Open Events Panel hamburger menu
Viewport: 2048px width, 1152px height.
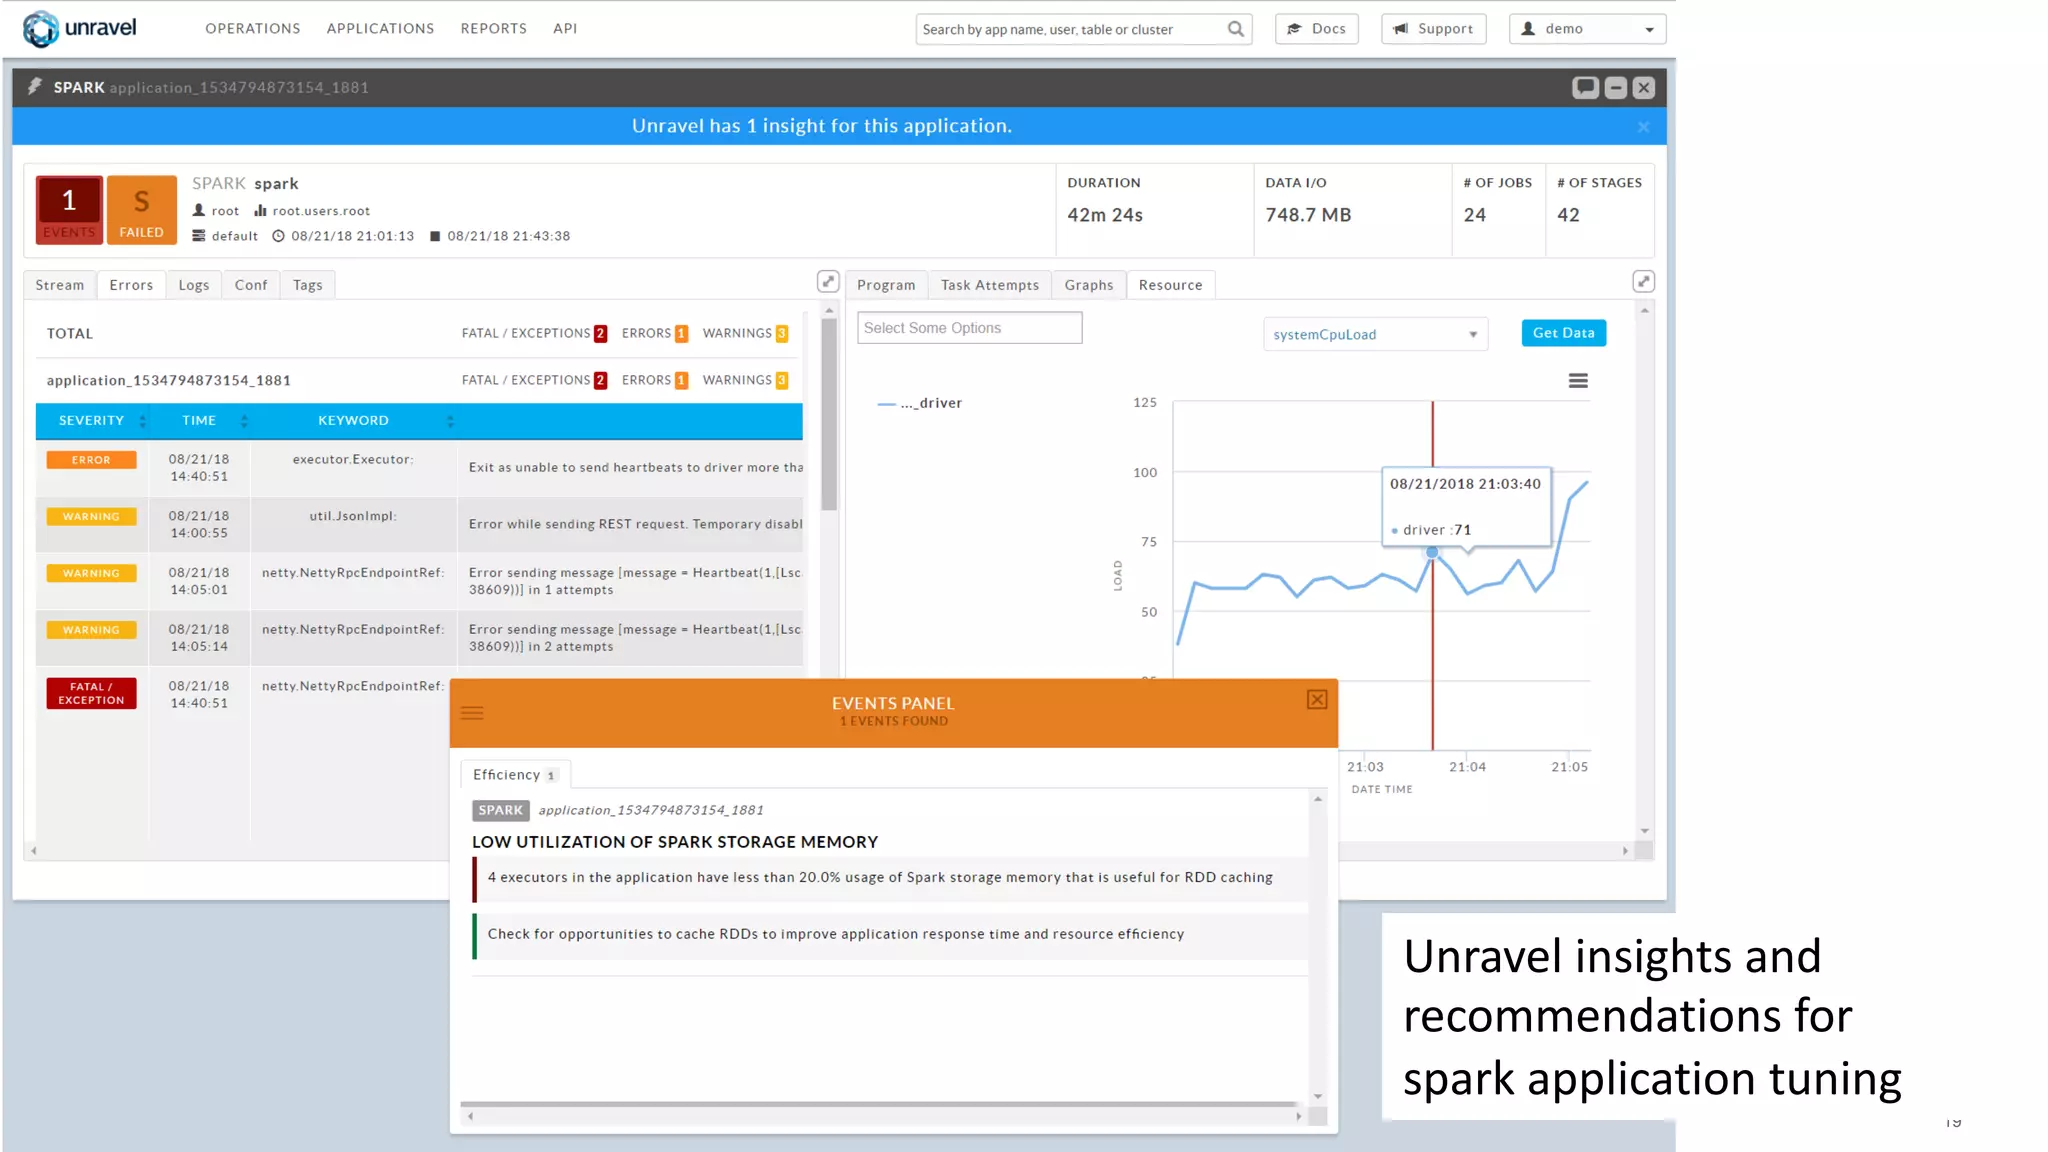coord(472,713)
